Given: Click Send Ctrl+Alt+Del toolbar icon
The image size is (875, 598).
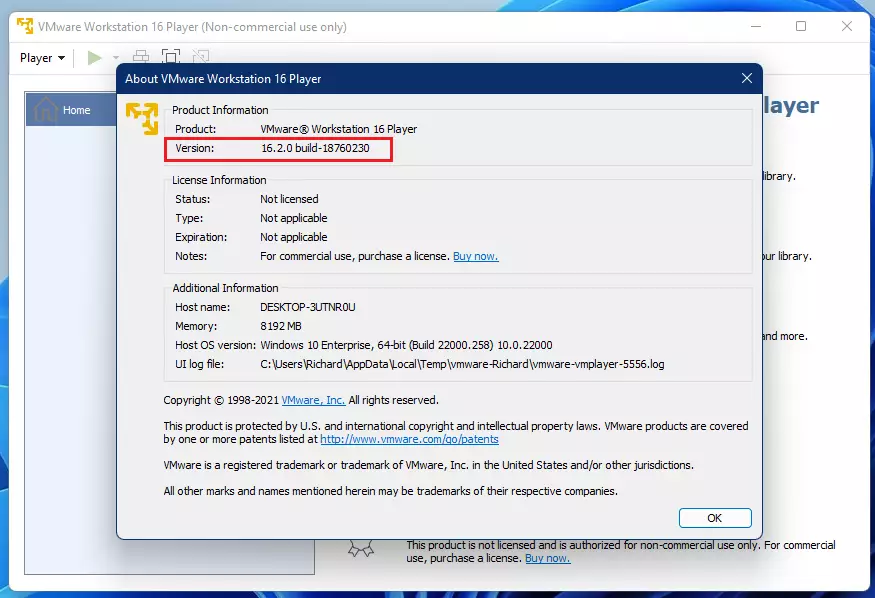Looking at the screenshot, I should [141, 56].
